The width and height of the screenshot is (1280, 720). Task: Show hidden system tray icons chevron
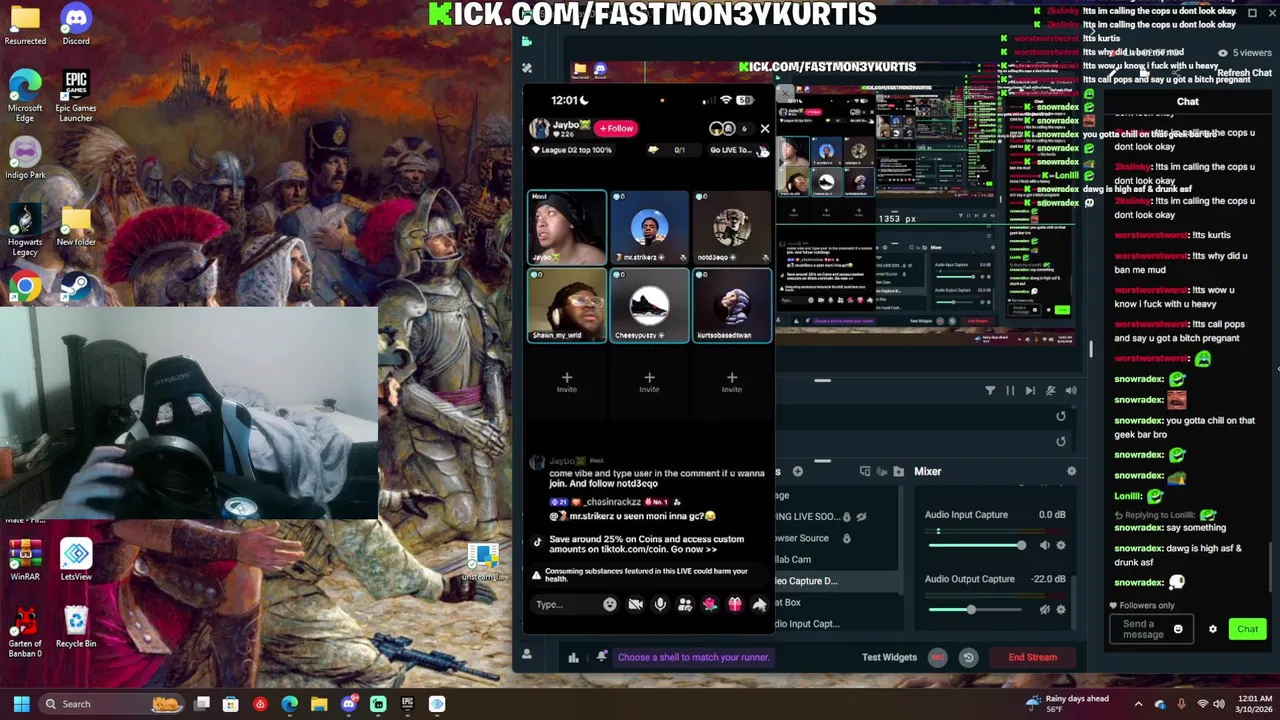coord(1137,704)
